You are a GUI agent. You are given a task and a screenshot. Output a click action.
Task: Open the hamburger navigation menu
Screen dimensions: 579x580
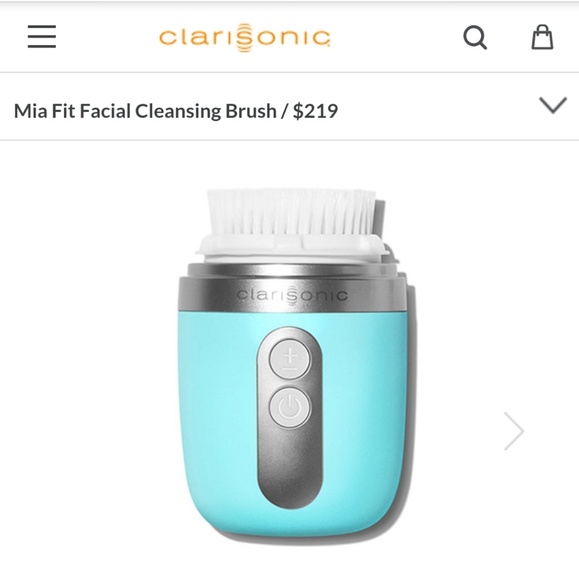pyautogui.click(x=42, y=37)
